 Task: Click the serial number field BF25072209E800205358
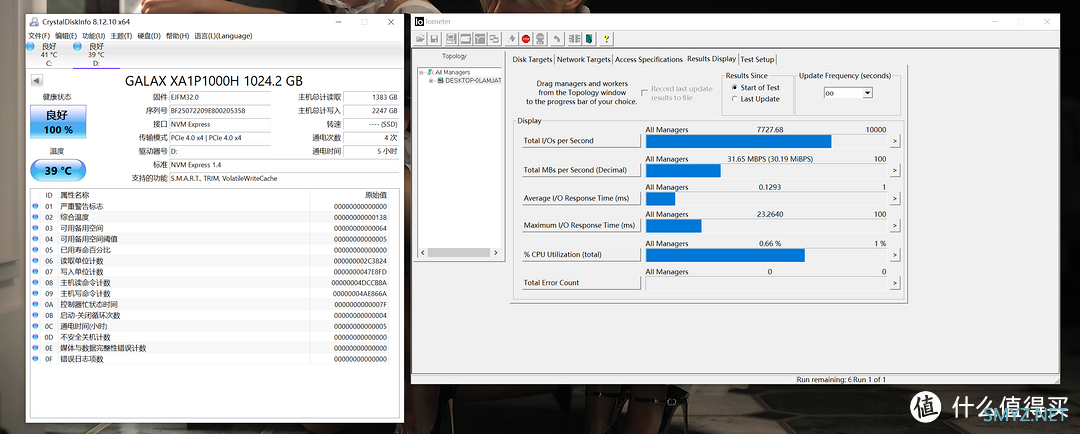[219, 111]
